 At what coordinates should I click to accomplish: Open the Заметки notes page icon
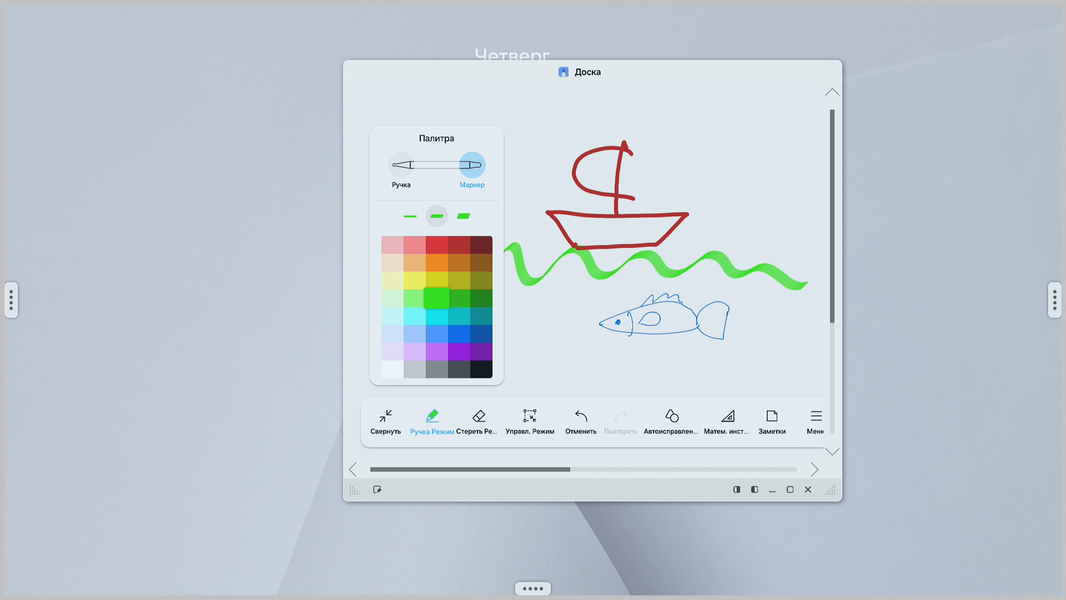pos(772,416)
